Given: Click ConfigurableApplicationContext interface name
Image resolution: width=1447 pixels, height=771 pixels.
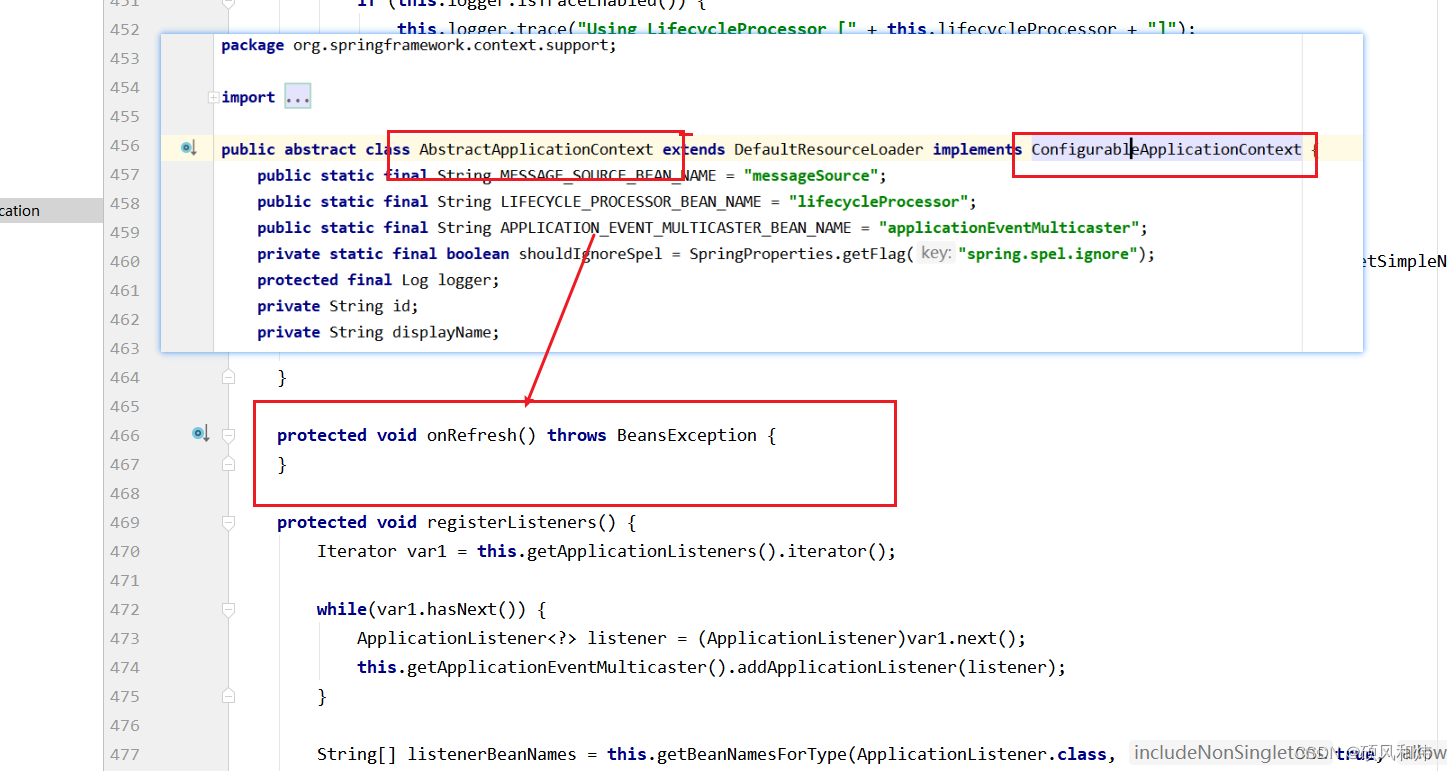Looking at the screenshot, I should click(x=1166, y=149).
